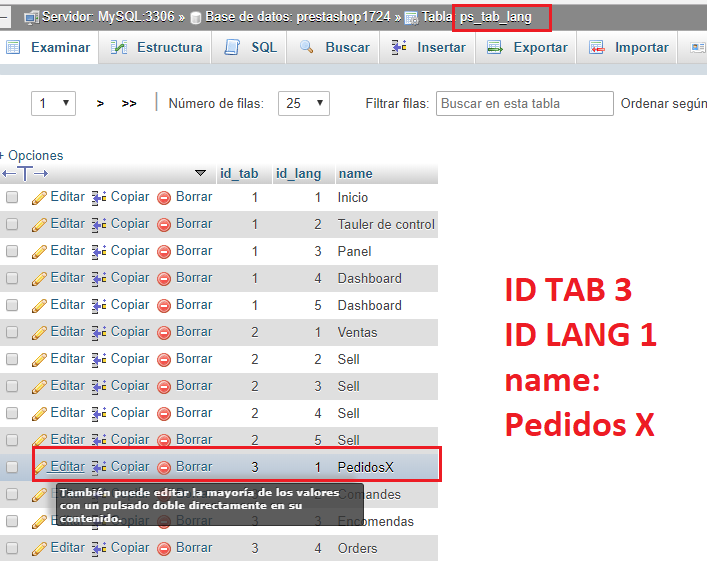
Task: Jump to last page with the >> button
Action: [x=129, y=104]
